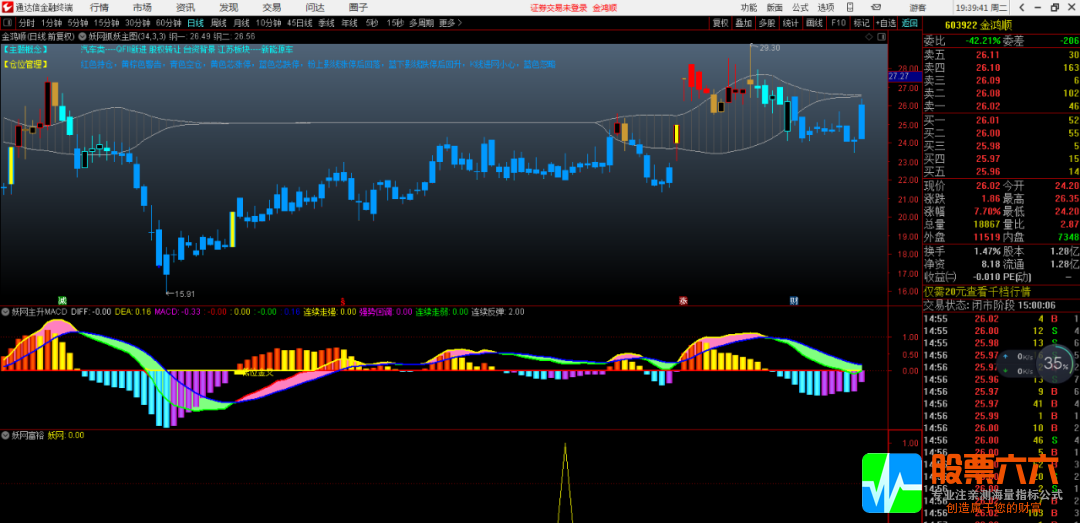Toggle the 妖网富裕 indicator circle button

click(x=6, y=435)
